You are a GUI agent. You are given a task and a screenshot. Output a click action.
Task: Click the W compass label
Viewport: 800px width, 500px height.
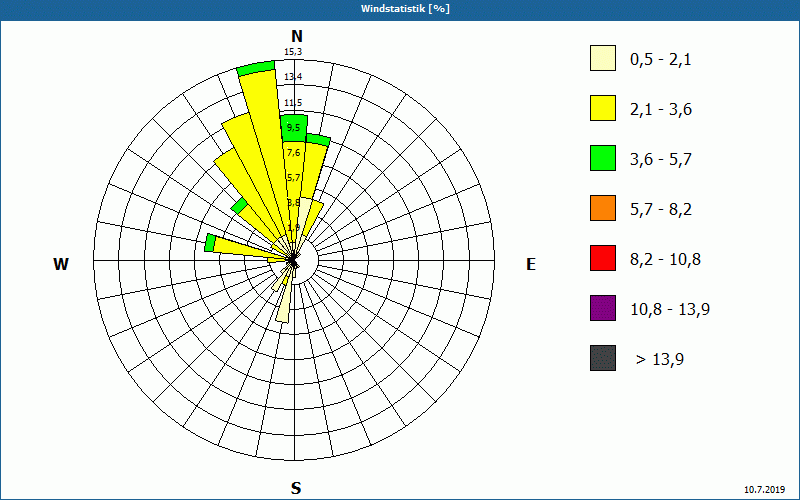pyautogui.click(x=61, y=264)
